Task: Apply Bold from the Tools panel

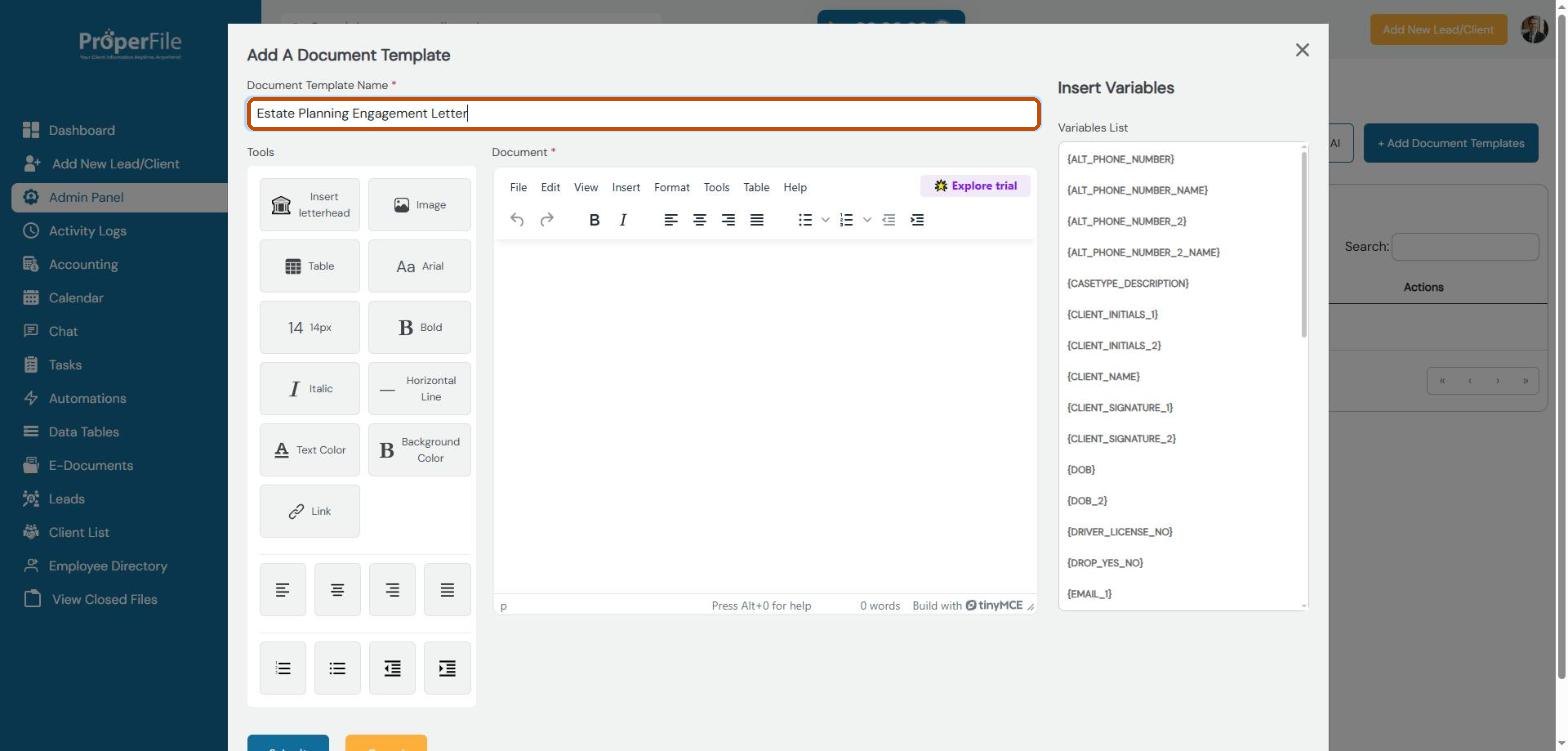Action: pos(419,328)
